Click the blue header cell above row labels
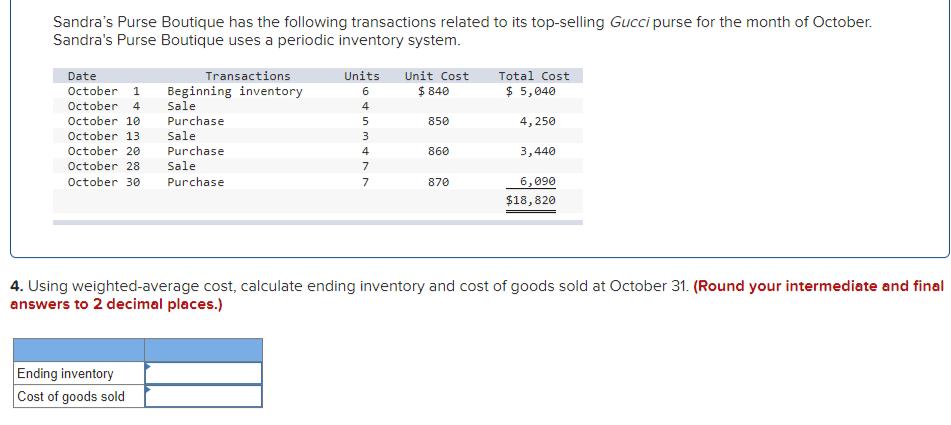The height and width of the screenshot is (425, 951). click(x=78, y=349)
